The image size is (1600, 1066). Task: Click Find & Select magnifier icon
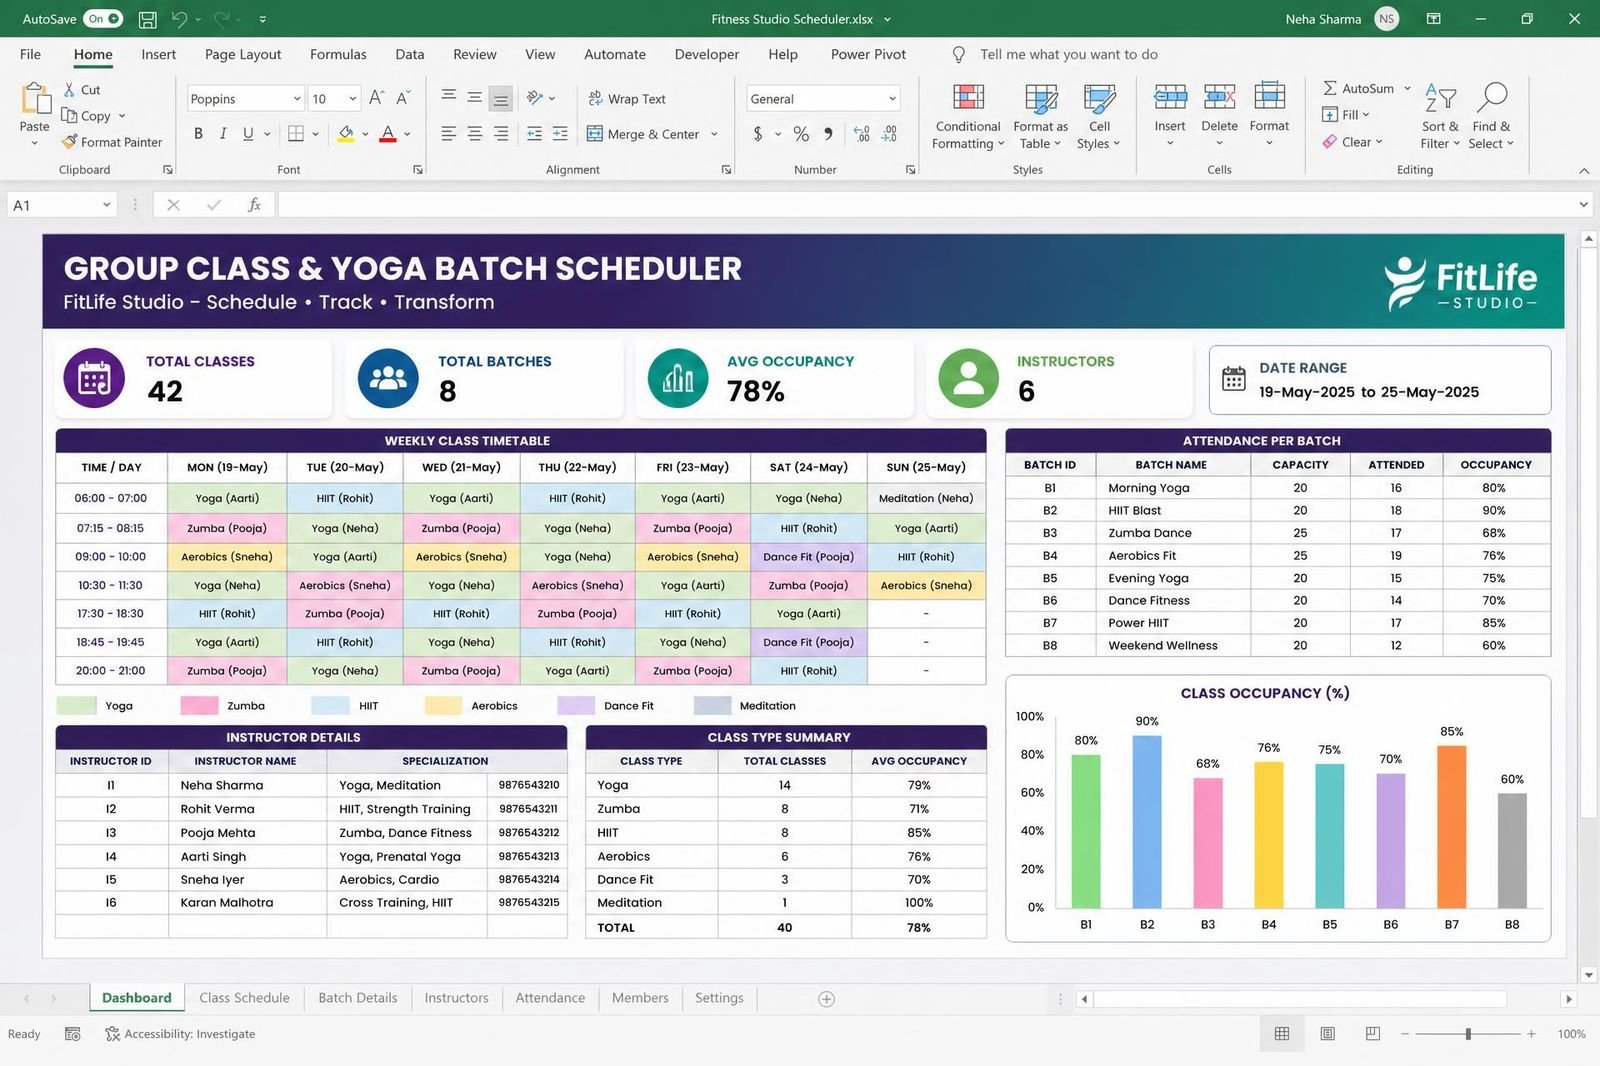coord(1491,97)
